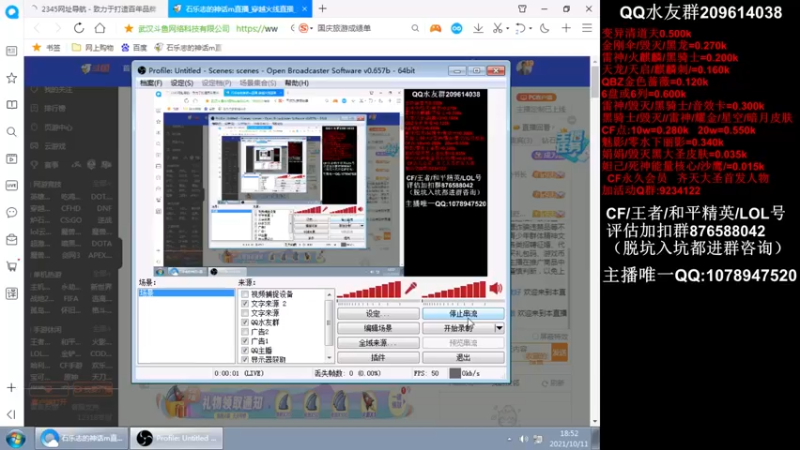Open the 百度 bookmark

point(134,47)
